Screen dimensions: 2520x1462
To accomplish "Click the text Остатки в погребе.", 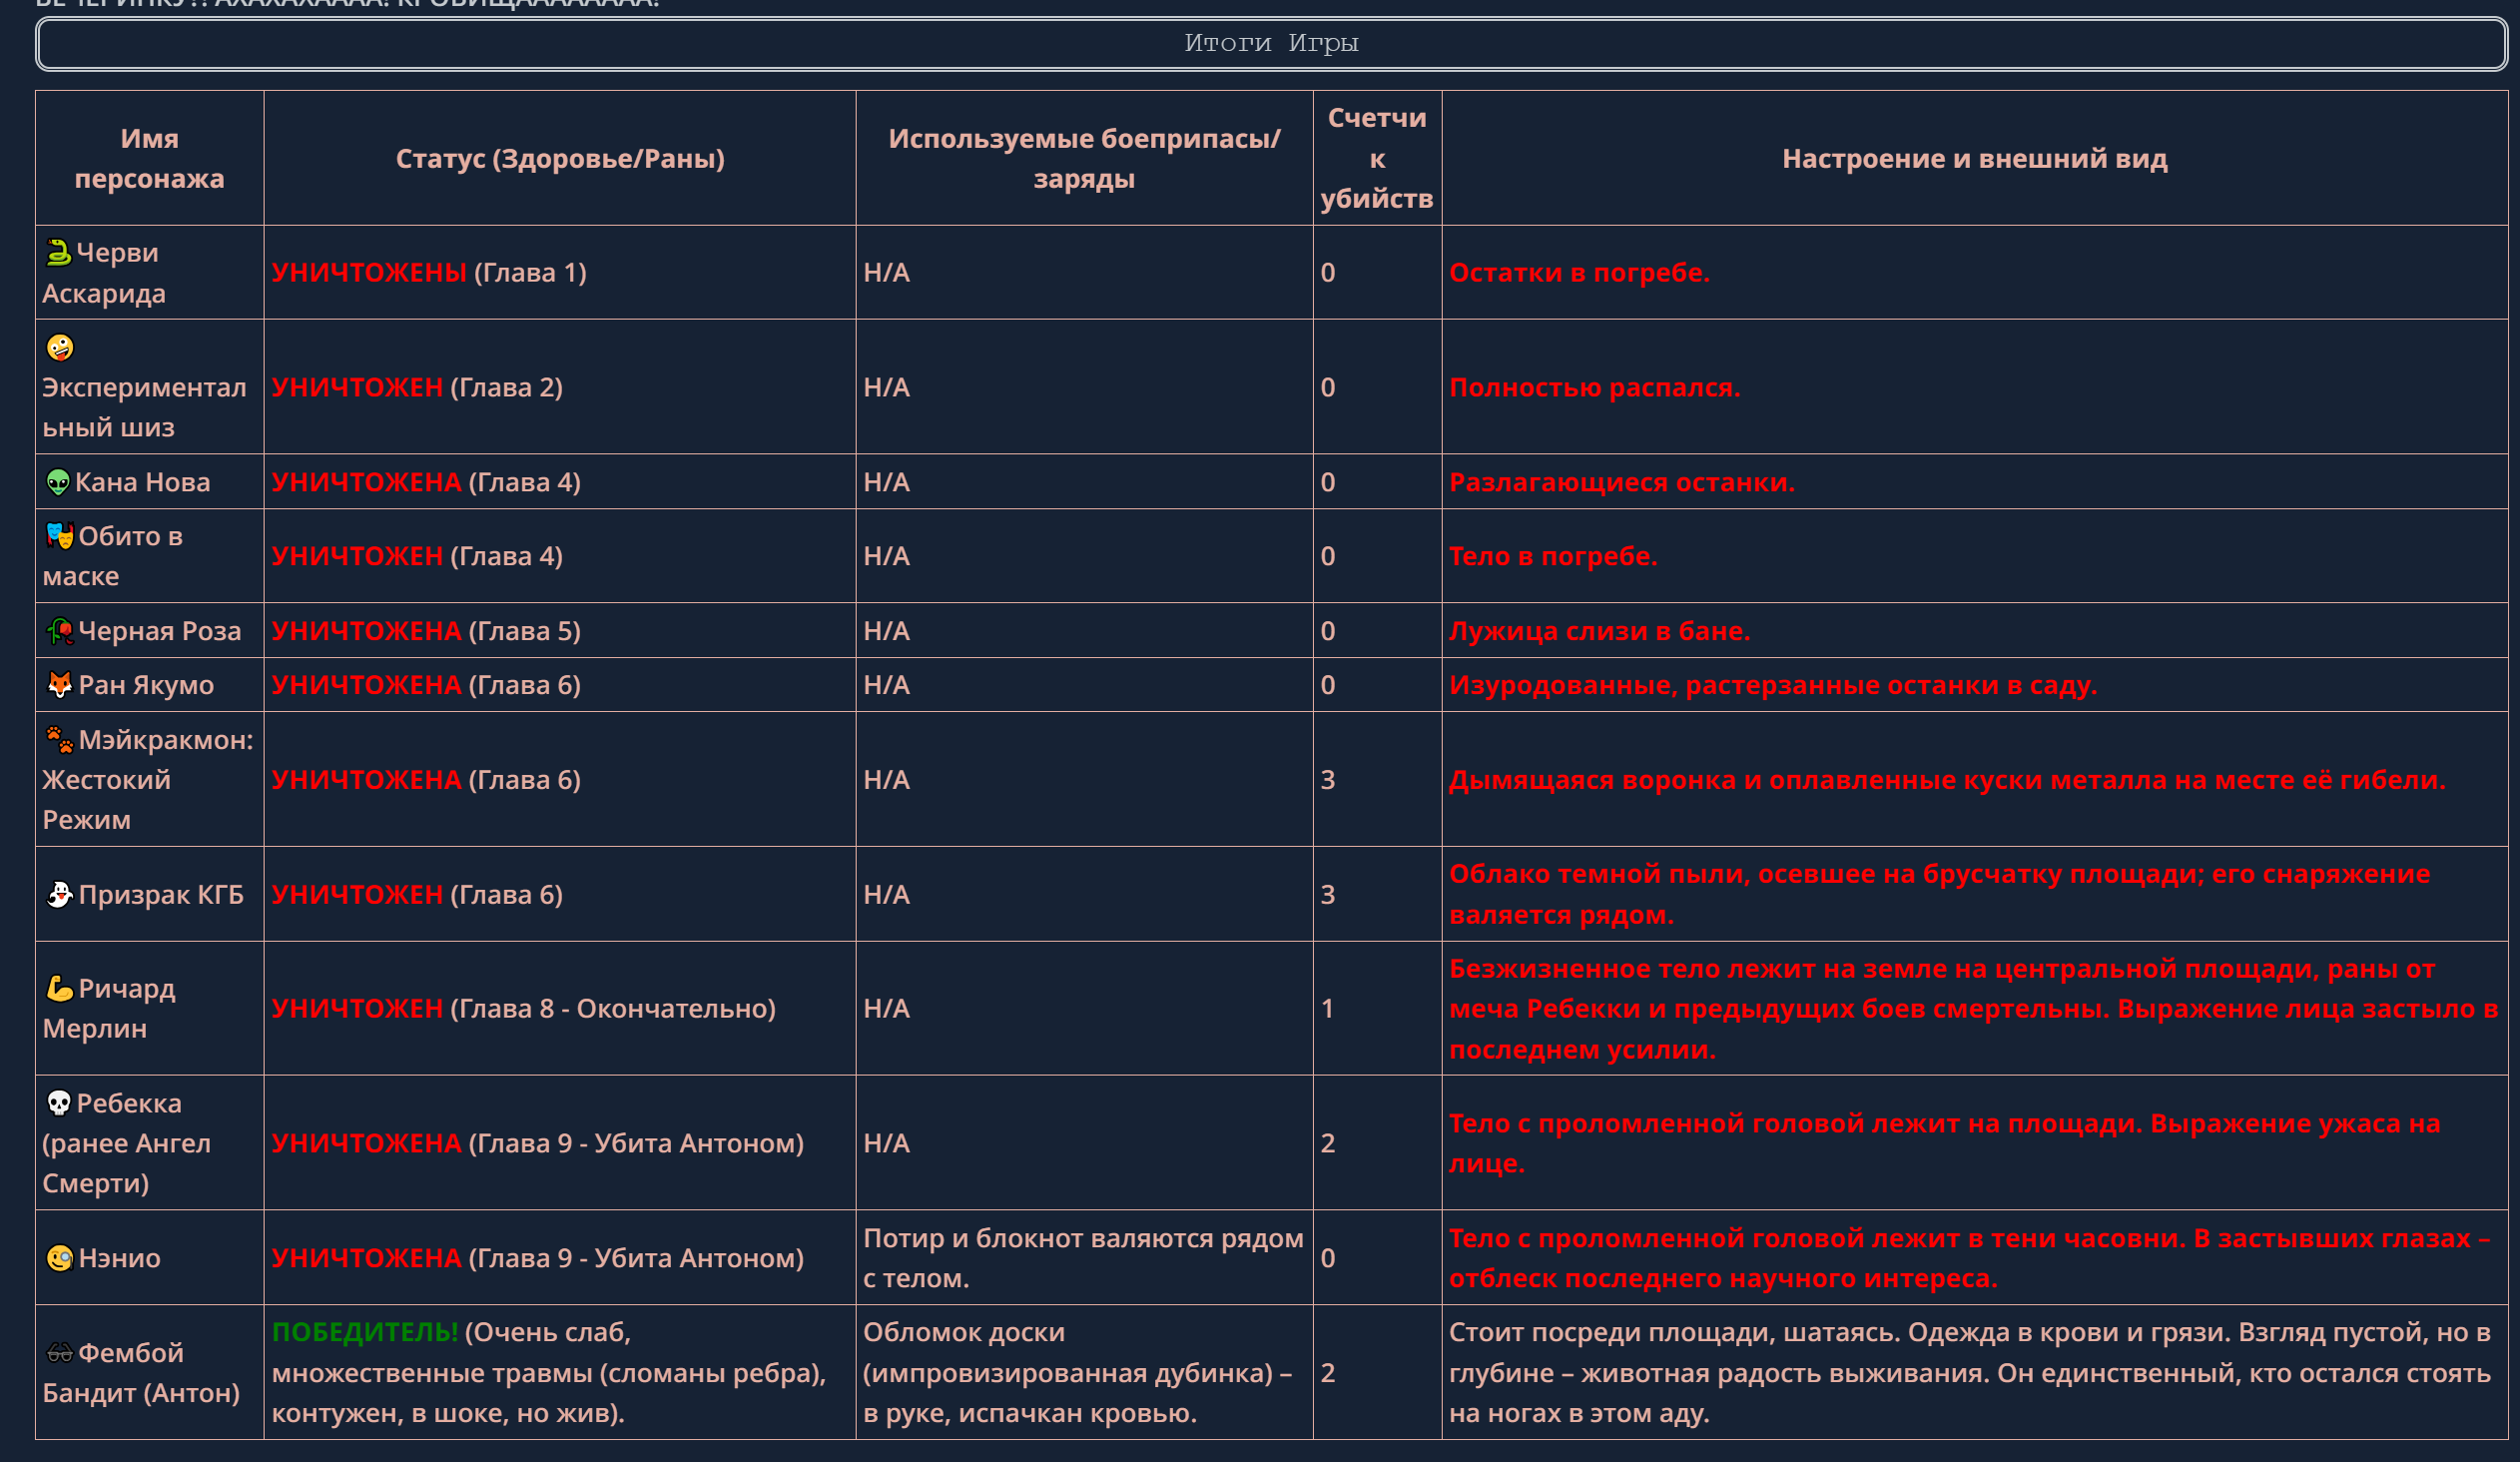I will coord(1579,272).
